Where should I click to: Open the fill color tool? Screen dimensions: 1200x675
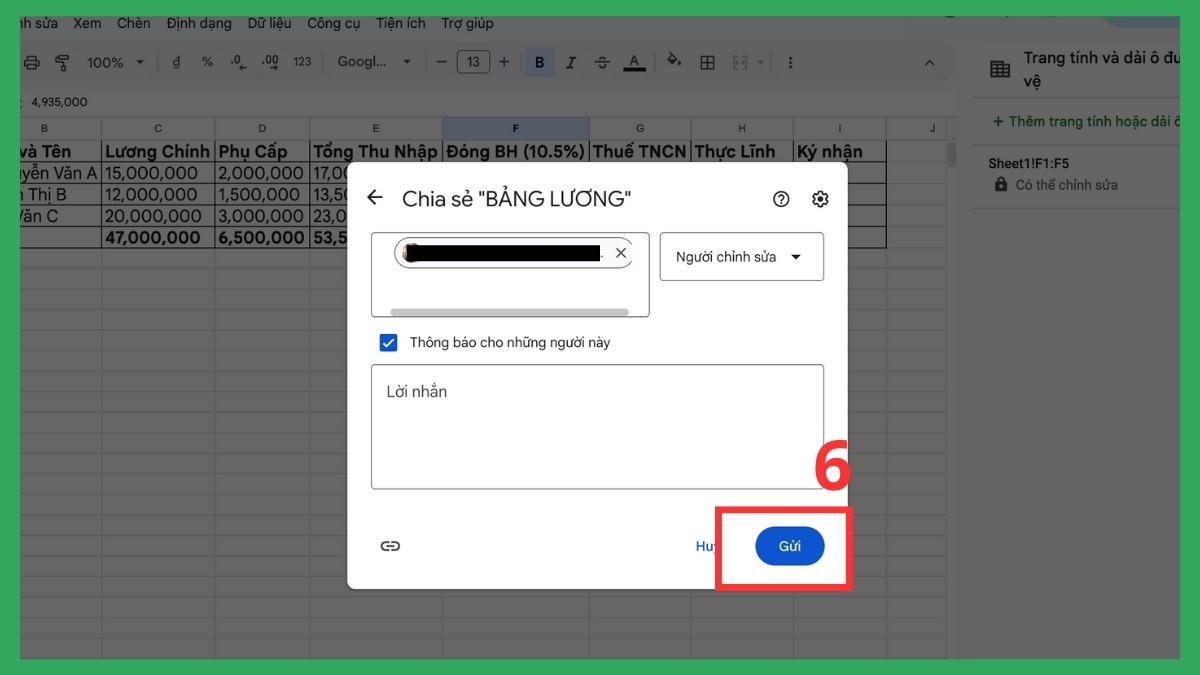click(674, 62)
